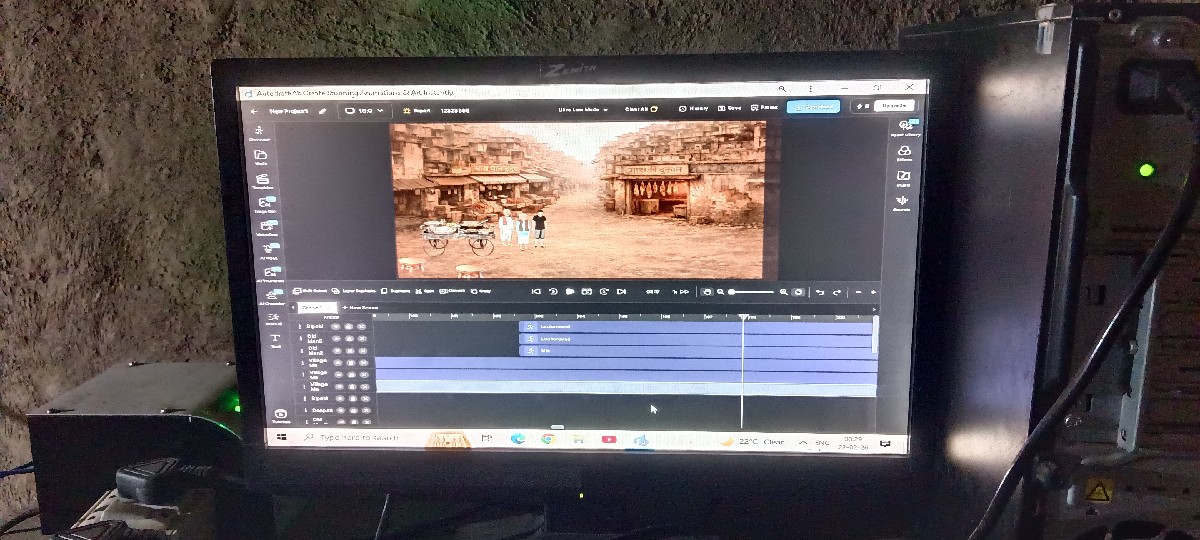1200x540 pixels.
Task: Click the blue Download button
Action: point(813,107)
